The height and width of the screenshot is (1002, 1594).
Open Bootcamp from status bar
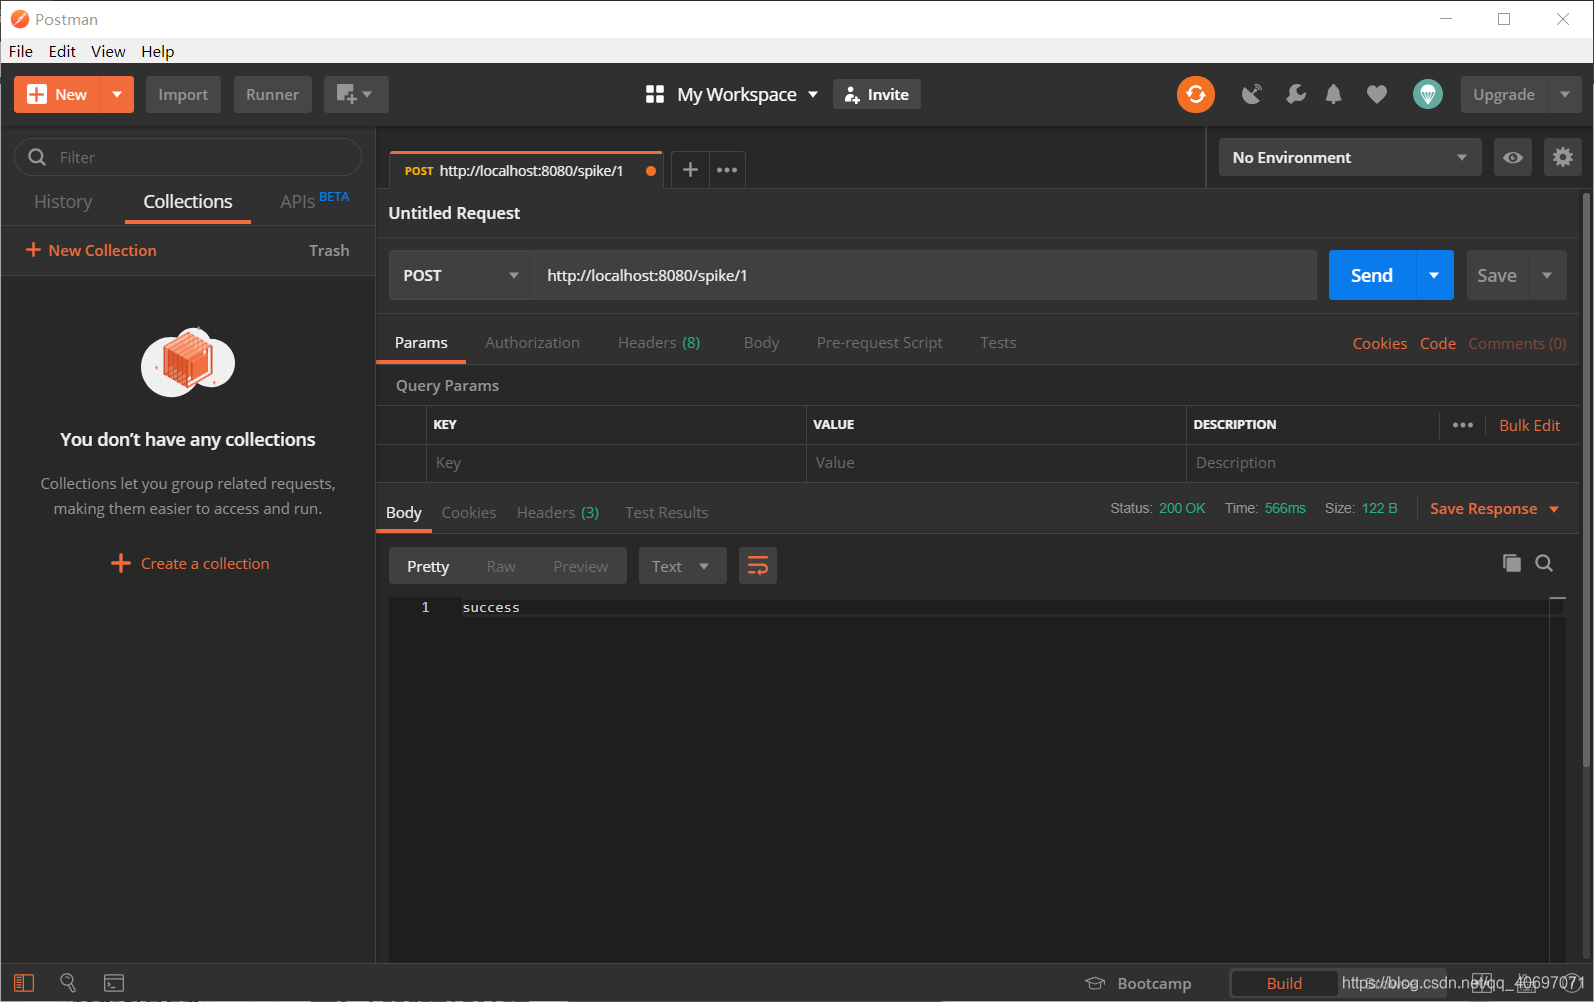(x=1139, y=983)
